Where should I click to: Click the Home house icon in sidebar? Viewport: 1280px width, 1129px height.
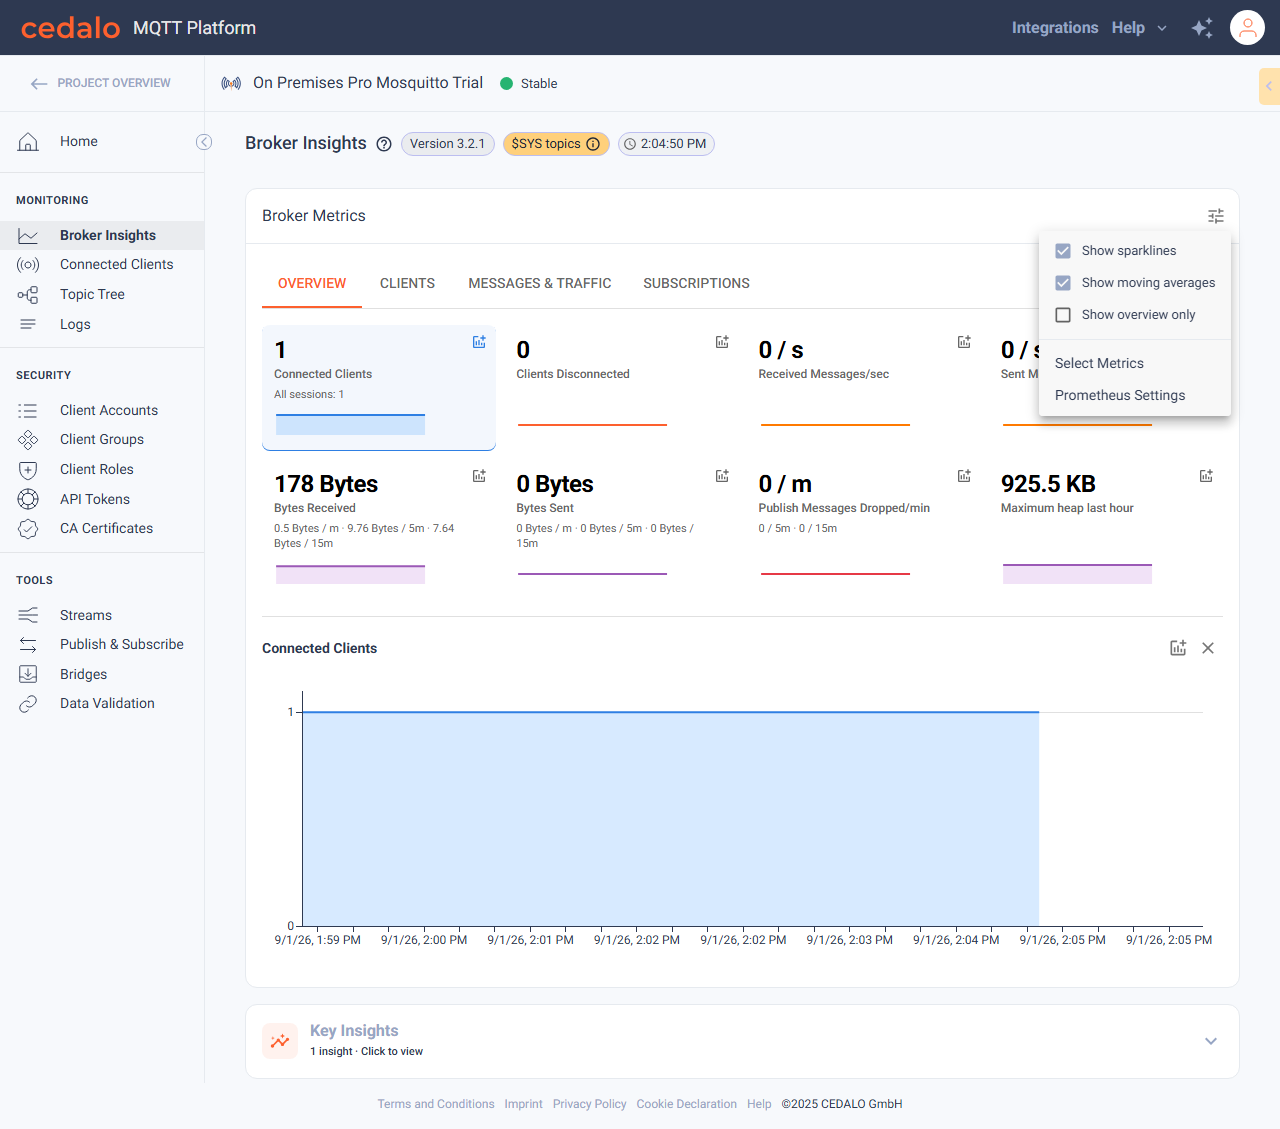pos(28,142)
